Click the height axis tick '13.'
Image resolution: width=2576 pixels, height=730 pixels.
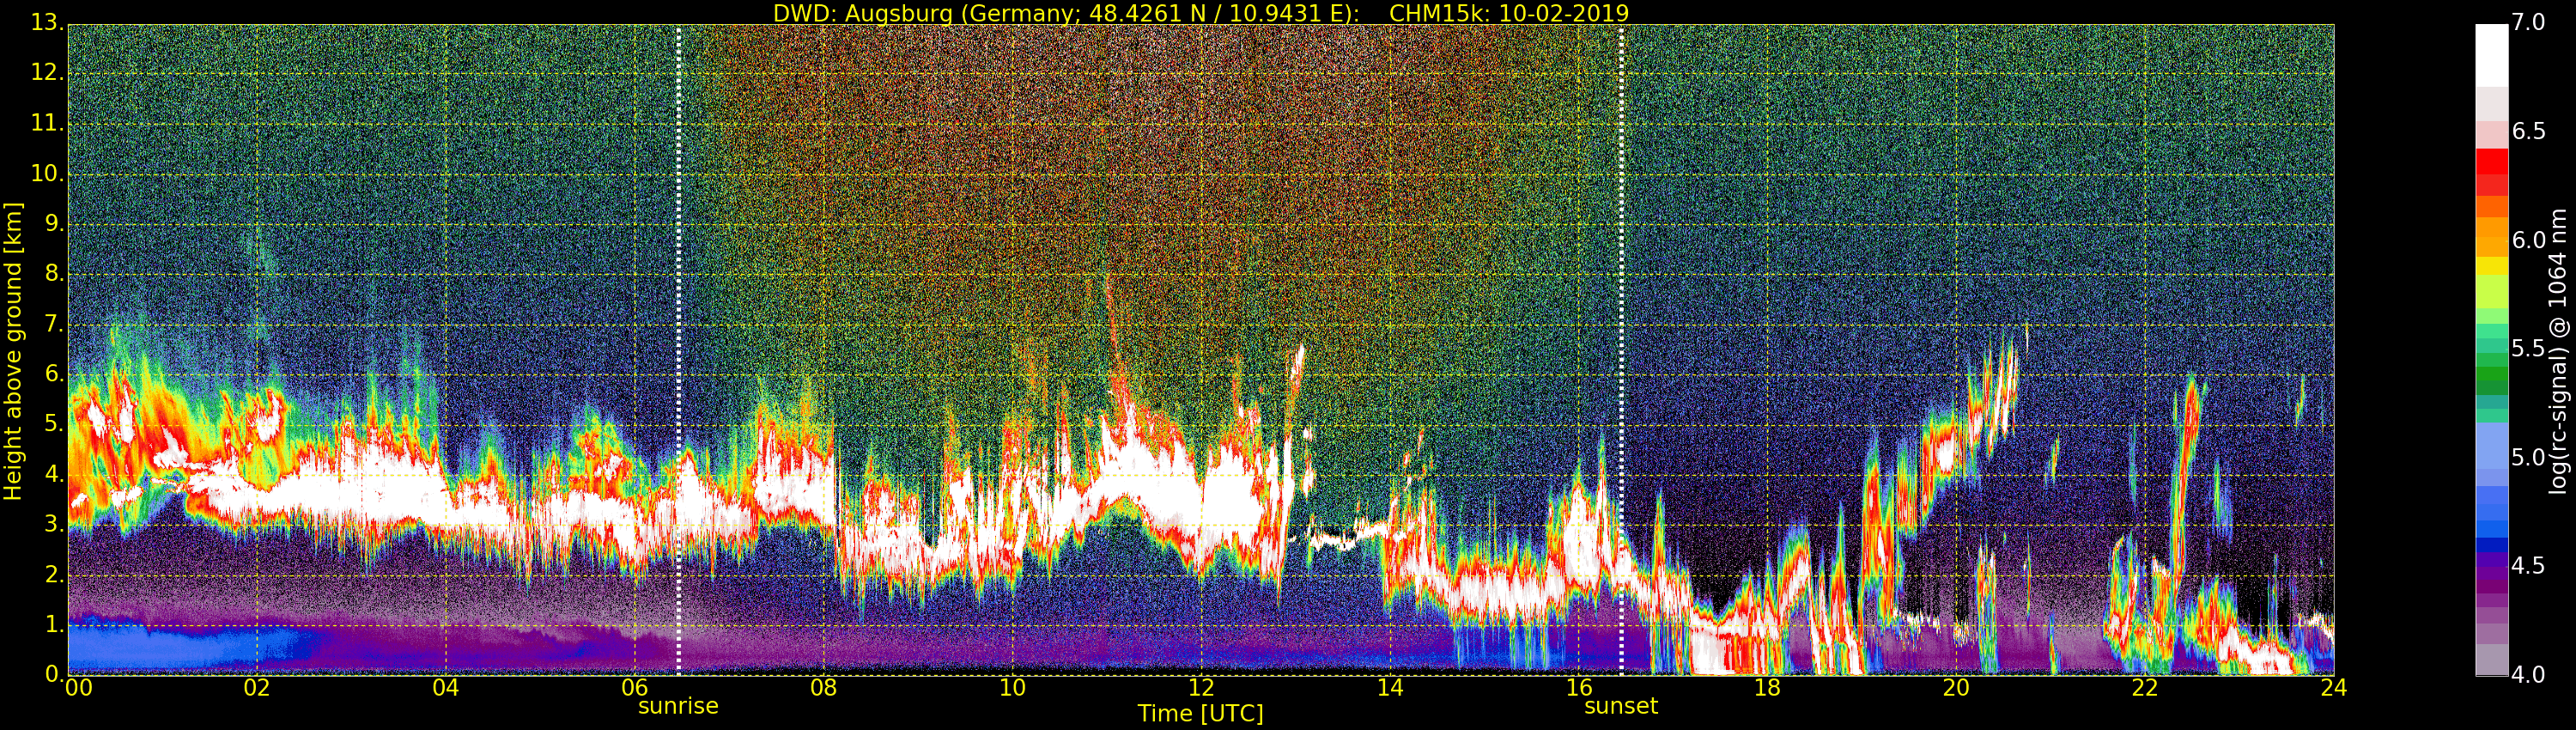coord(47,22)
